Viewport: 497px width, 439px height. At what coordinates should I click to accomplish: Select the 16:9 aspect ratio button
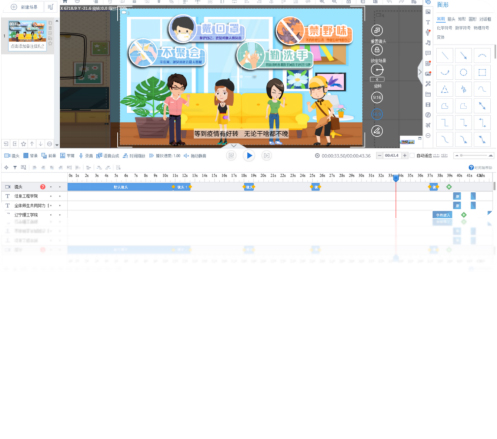click(377, 114)
